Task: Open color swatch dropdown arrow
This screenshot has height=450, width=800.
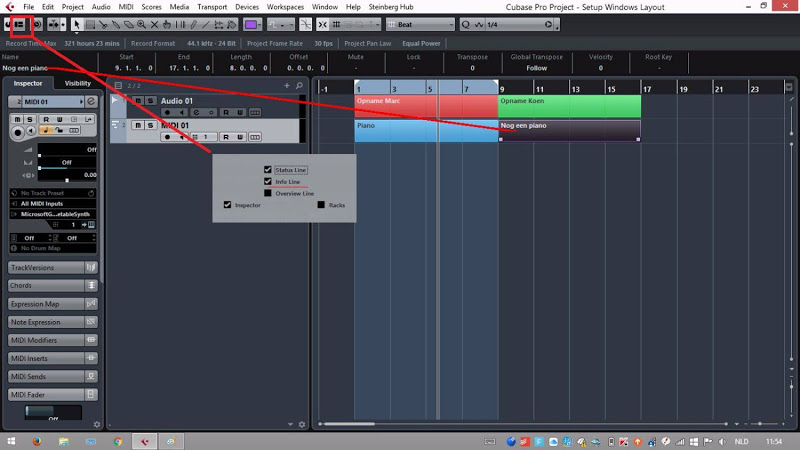Action: pos(260,24)
